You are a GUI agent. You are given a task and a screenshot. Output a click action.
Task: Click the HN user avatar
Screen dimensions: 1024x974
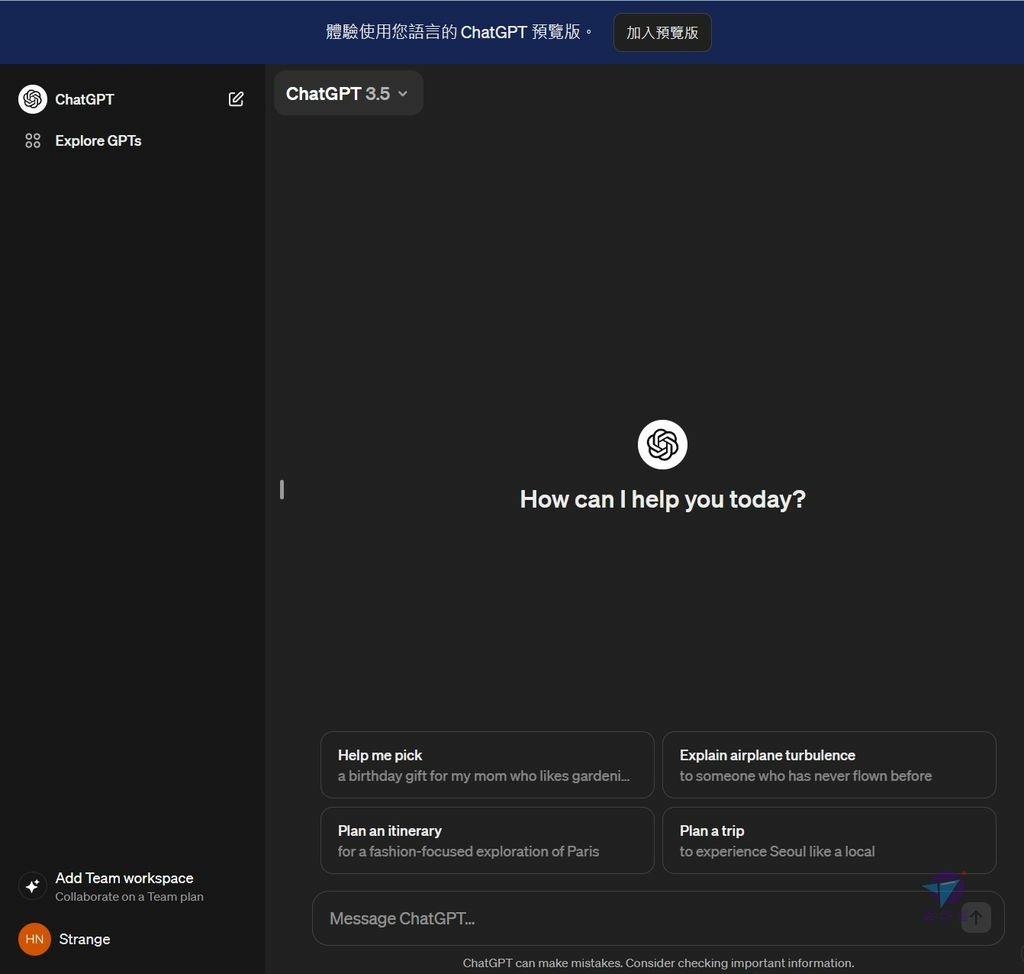(35, 939)
